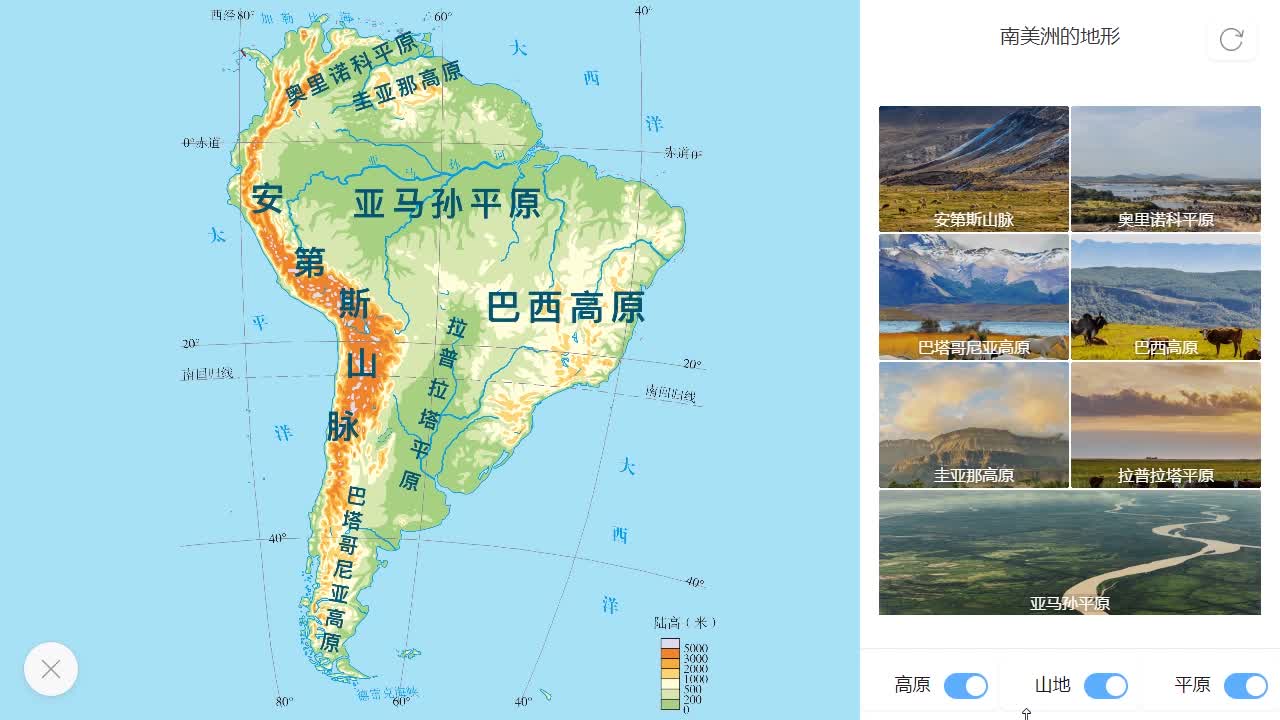Click the 亚马孙平原 label on the map
The image size is (1280, 720).
click(x=447, y=204)
